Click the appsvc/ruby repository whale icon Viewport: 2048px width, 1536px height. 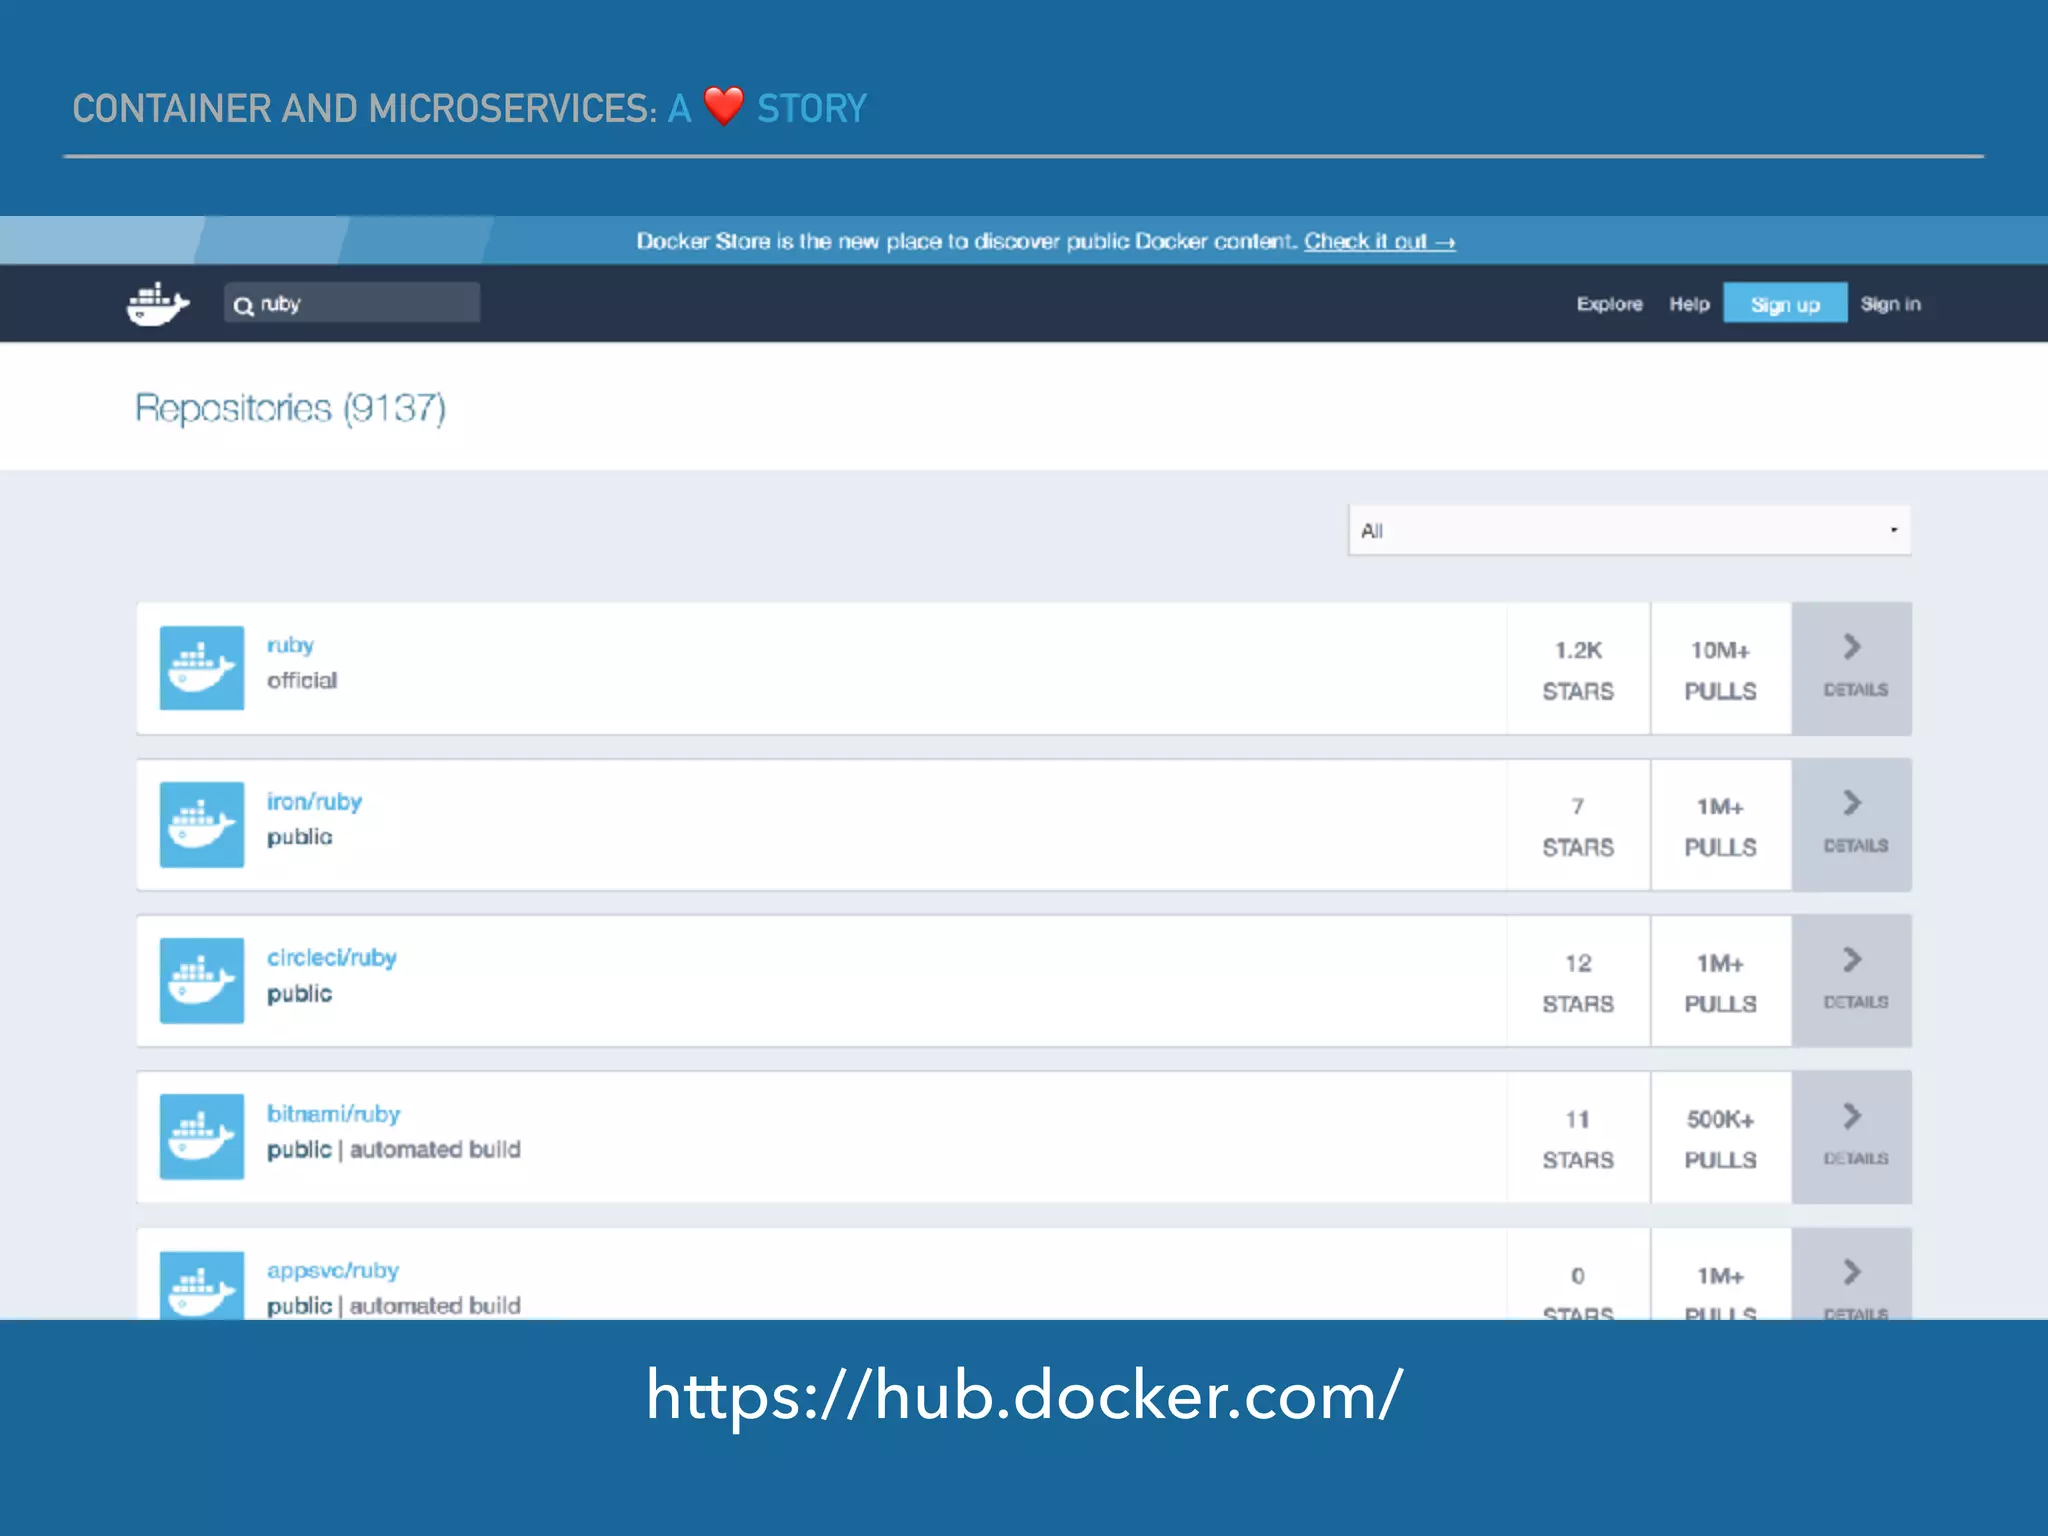(x=202, y=1285)
